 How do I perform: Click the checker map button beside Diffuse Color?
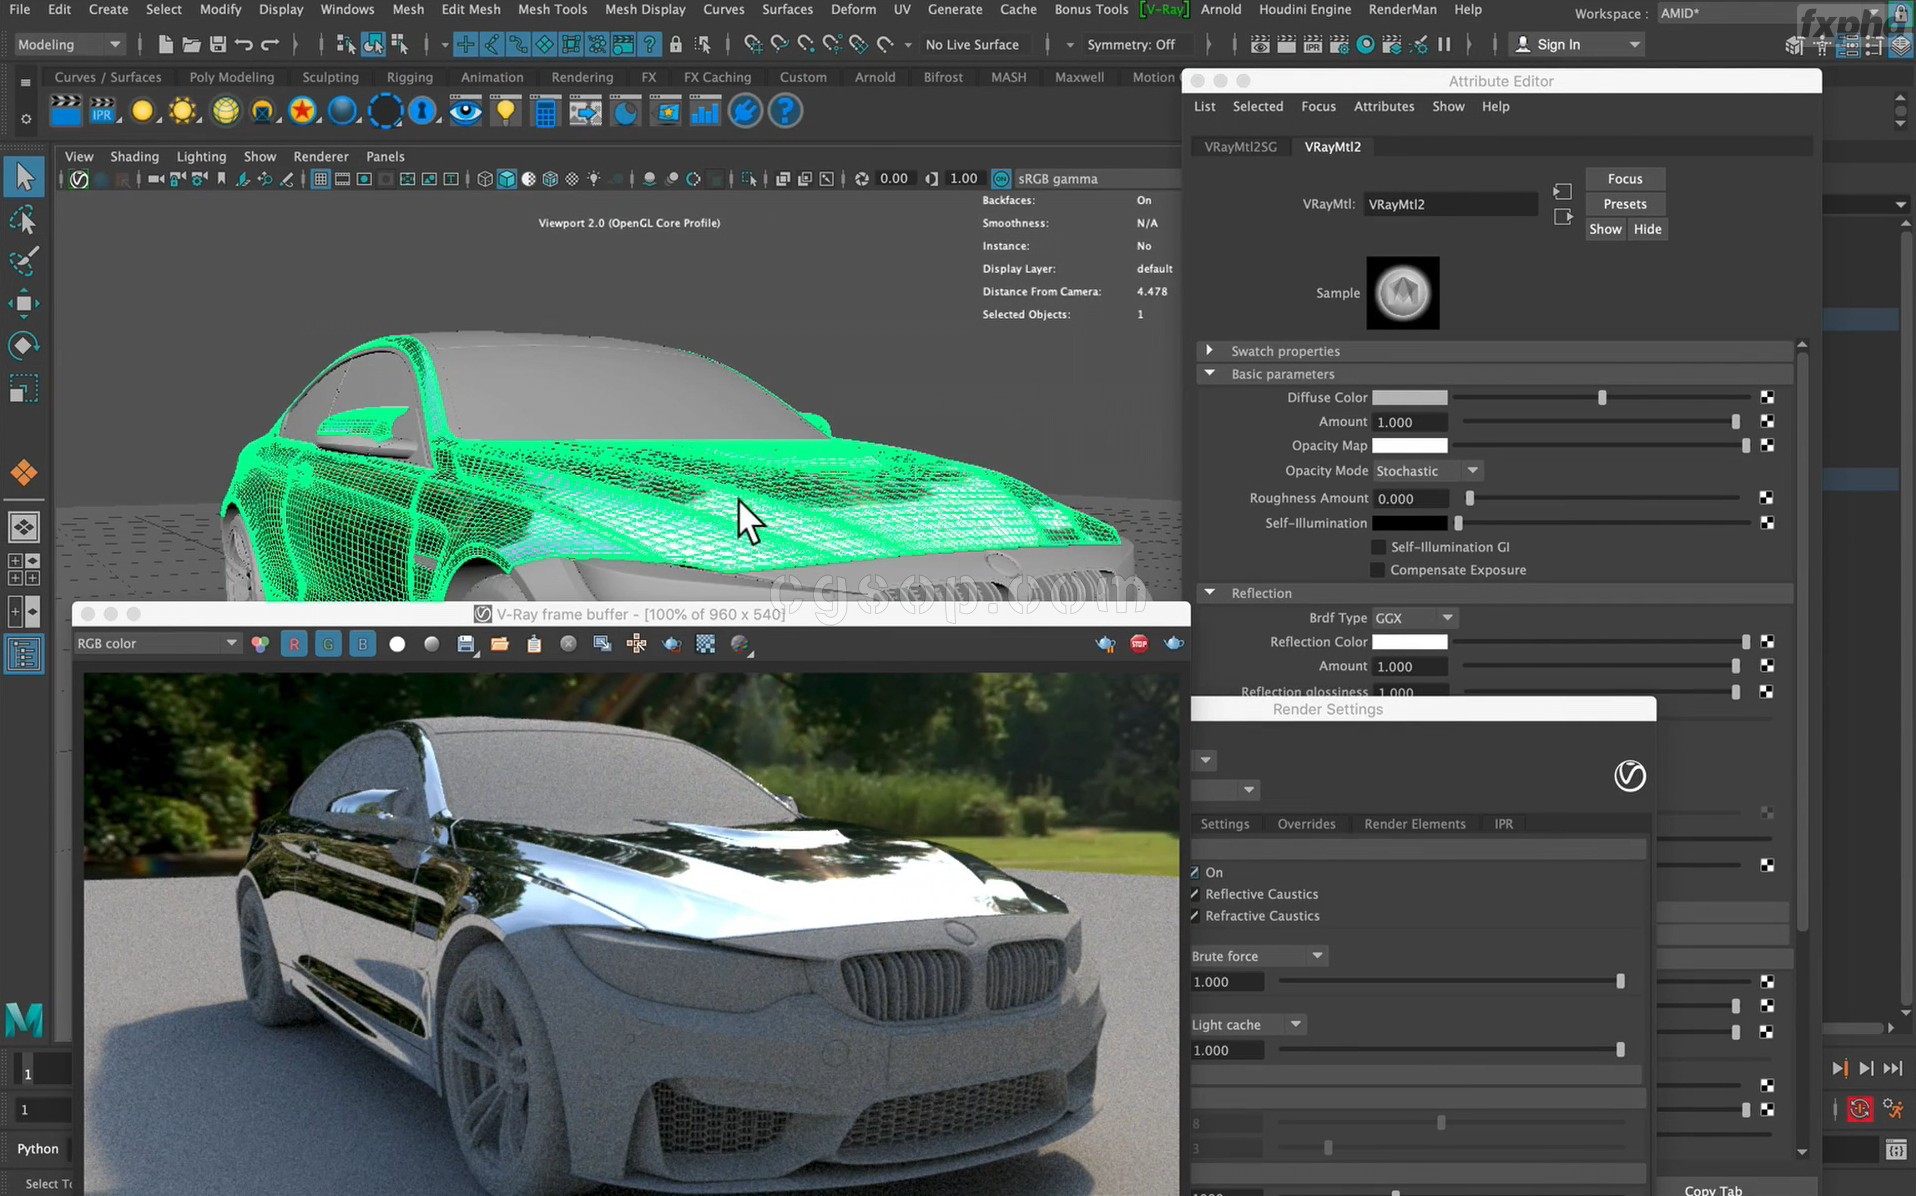1767,397
